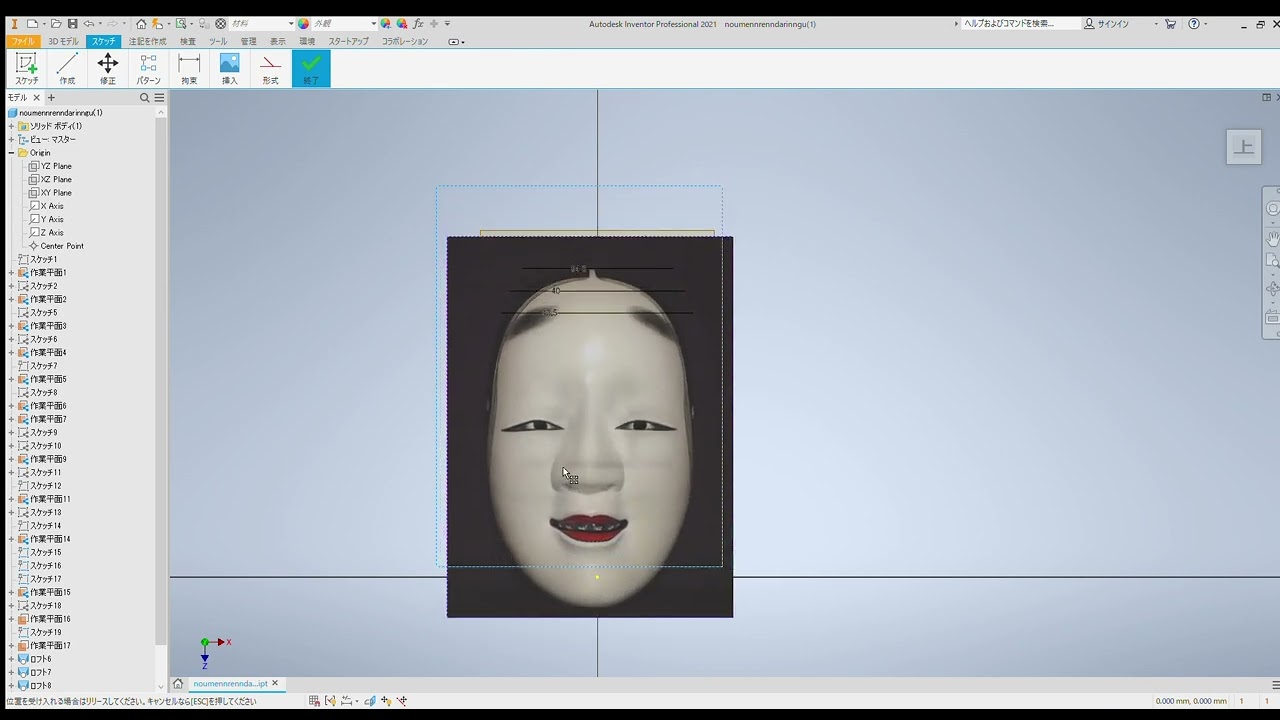Switch to the 検査 tab
Image resolution: width=1280 pixels, height=720 pixels.
[188, 41]
